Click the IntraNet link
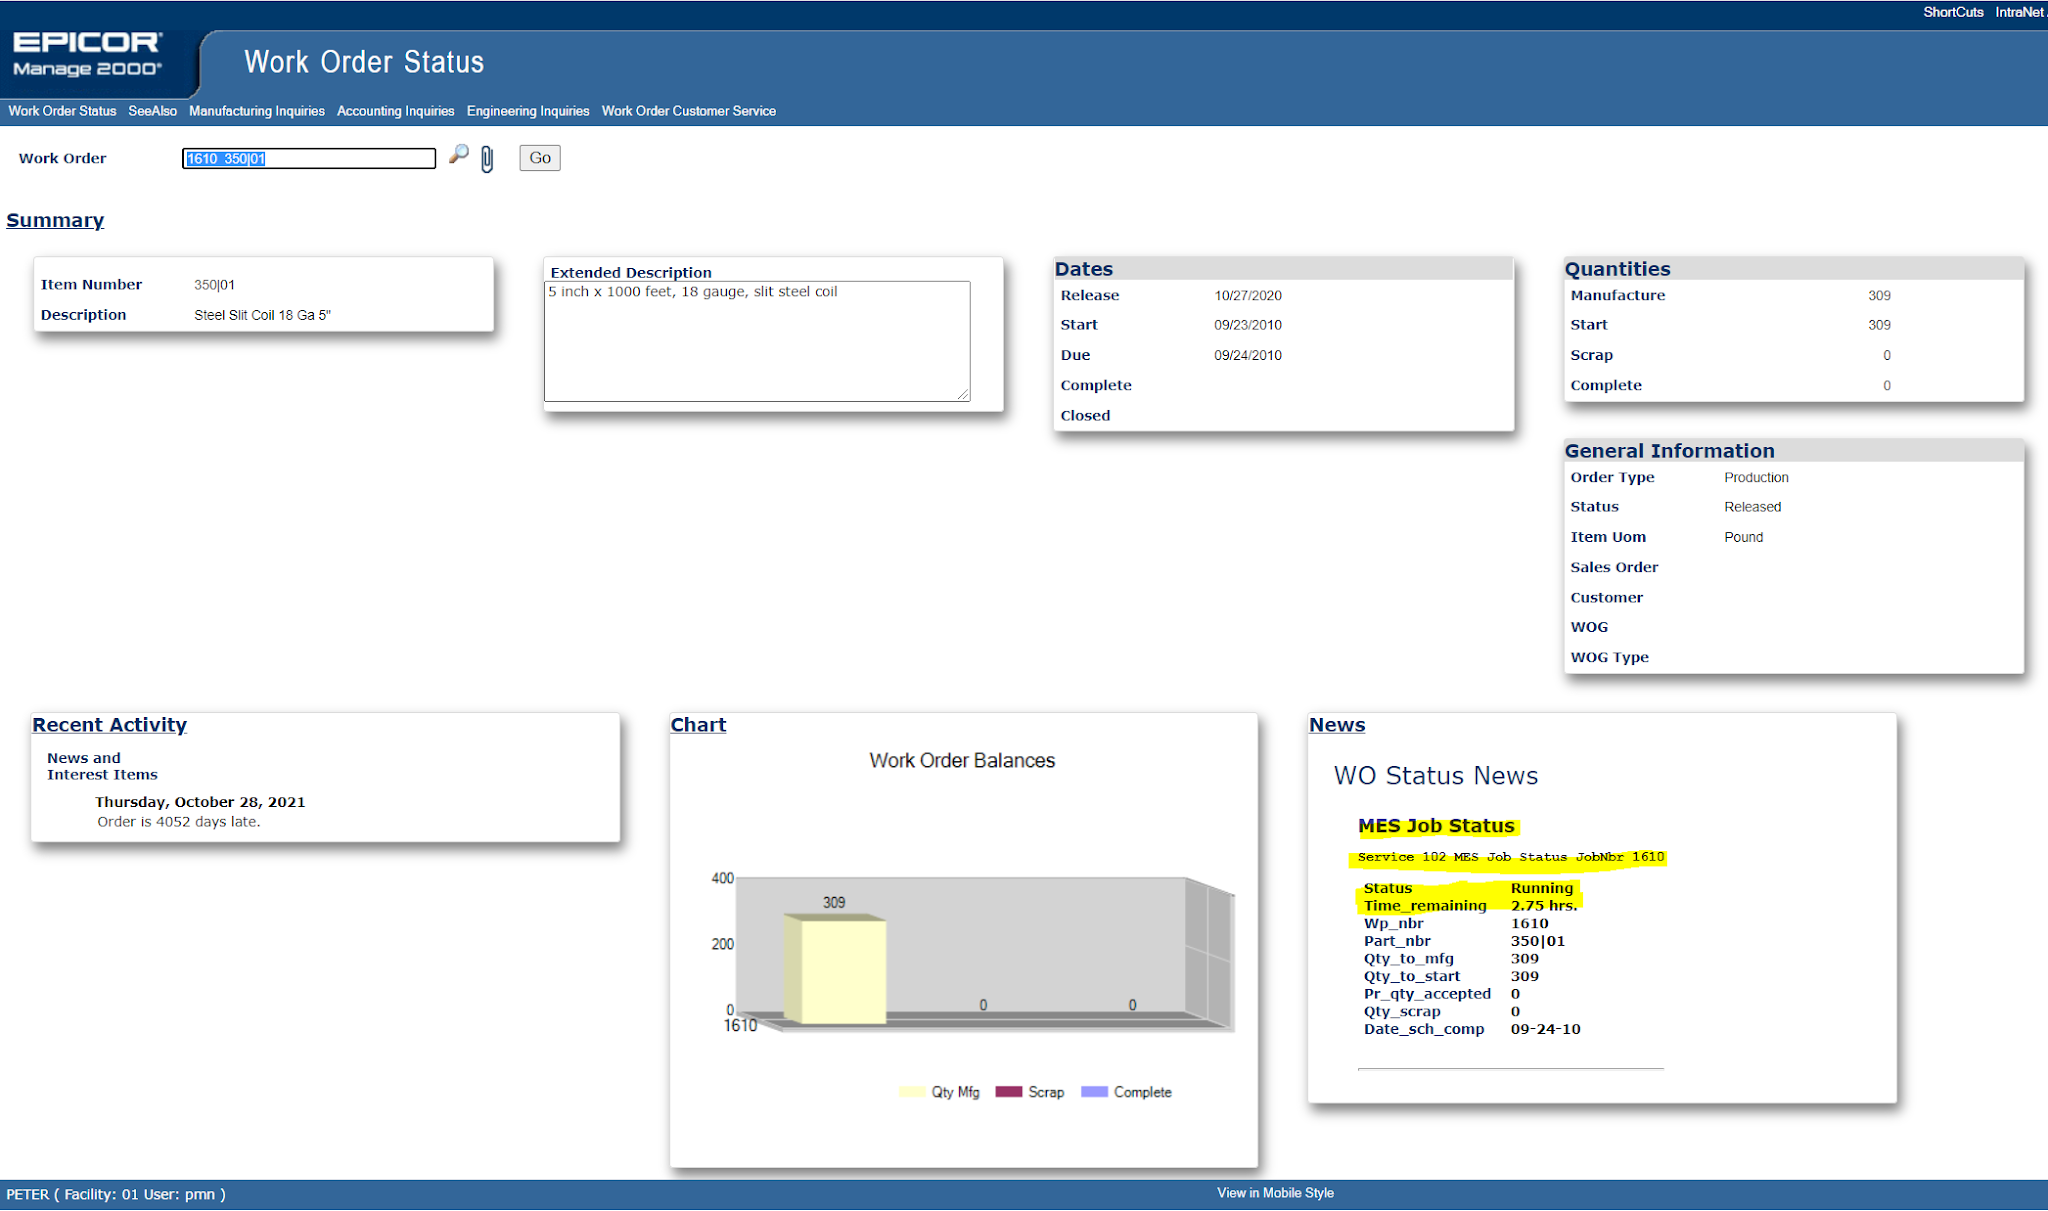The height and width of the screenshot is (1211, 2048). pyautogui.click(x=2019, y=12)
